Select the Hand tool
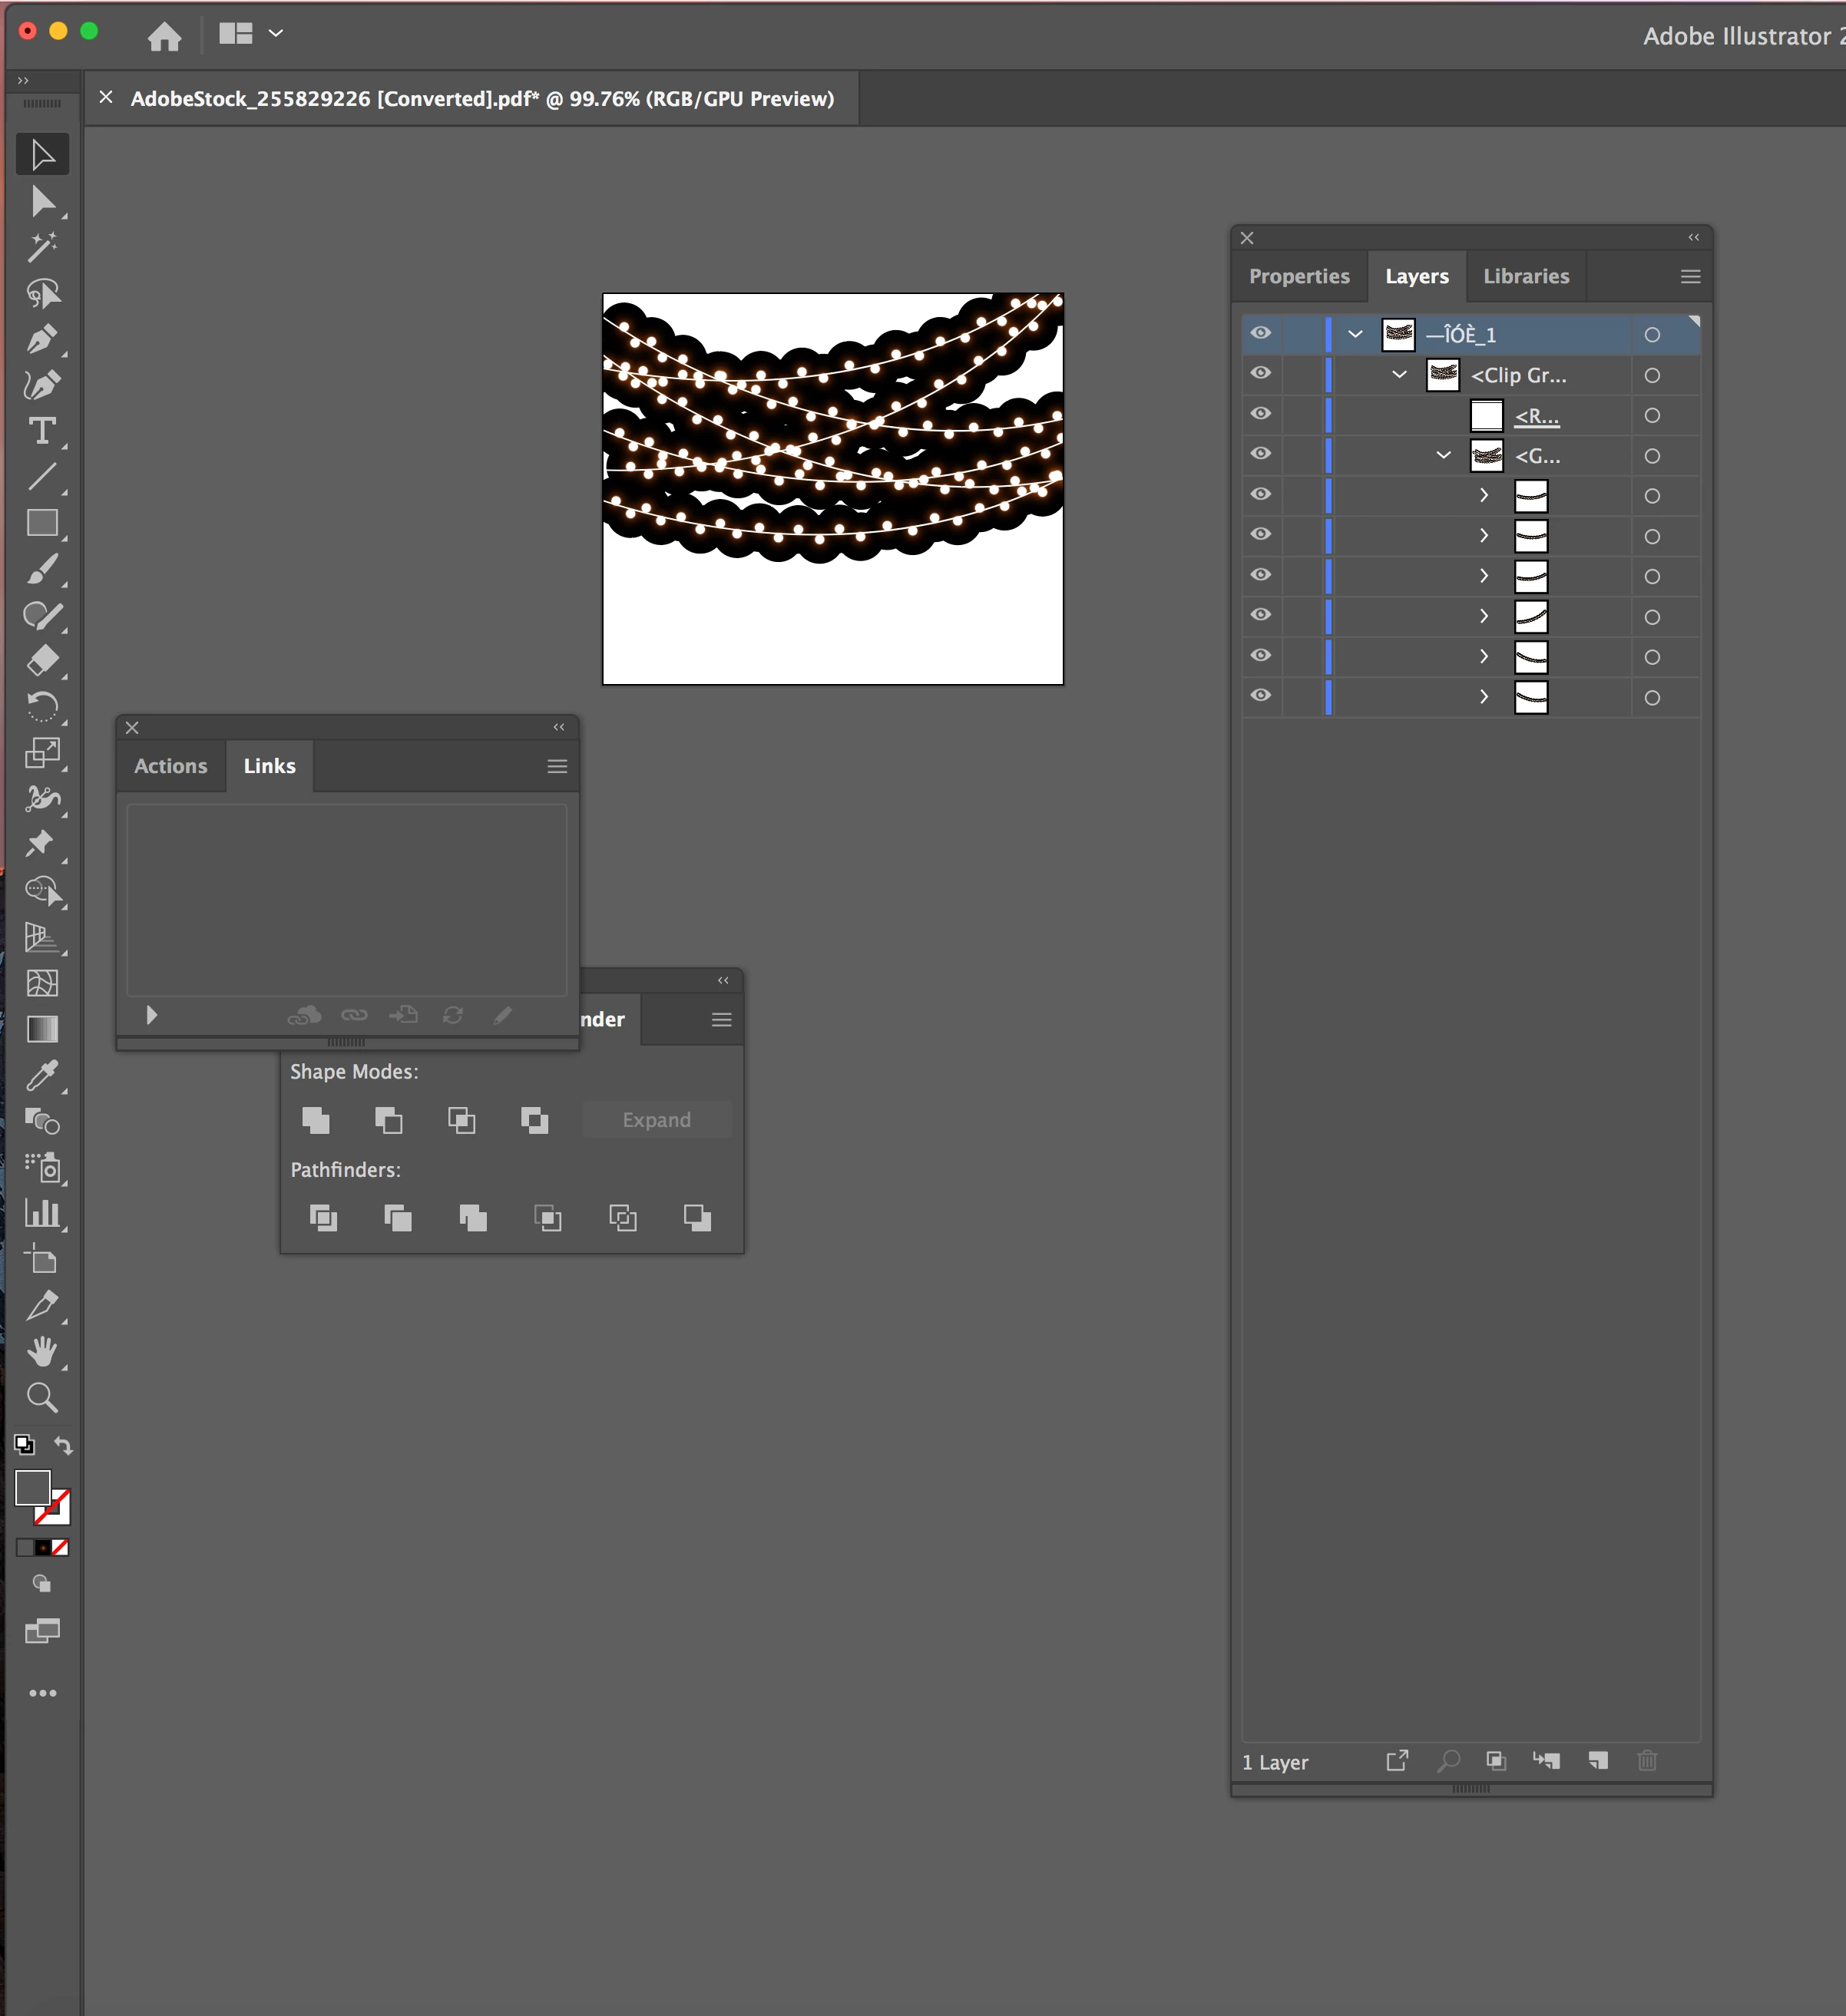This screenshot has height=2016, width=1846. click(41, 1352)
